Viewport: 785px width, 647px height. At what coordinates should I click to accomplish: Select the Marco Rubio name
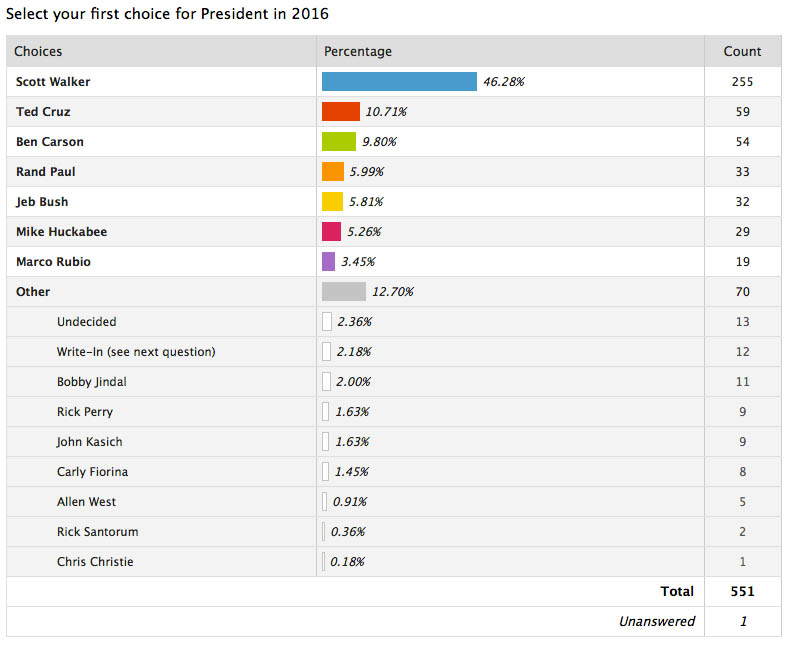tap(53, 261)
